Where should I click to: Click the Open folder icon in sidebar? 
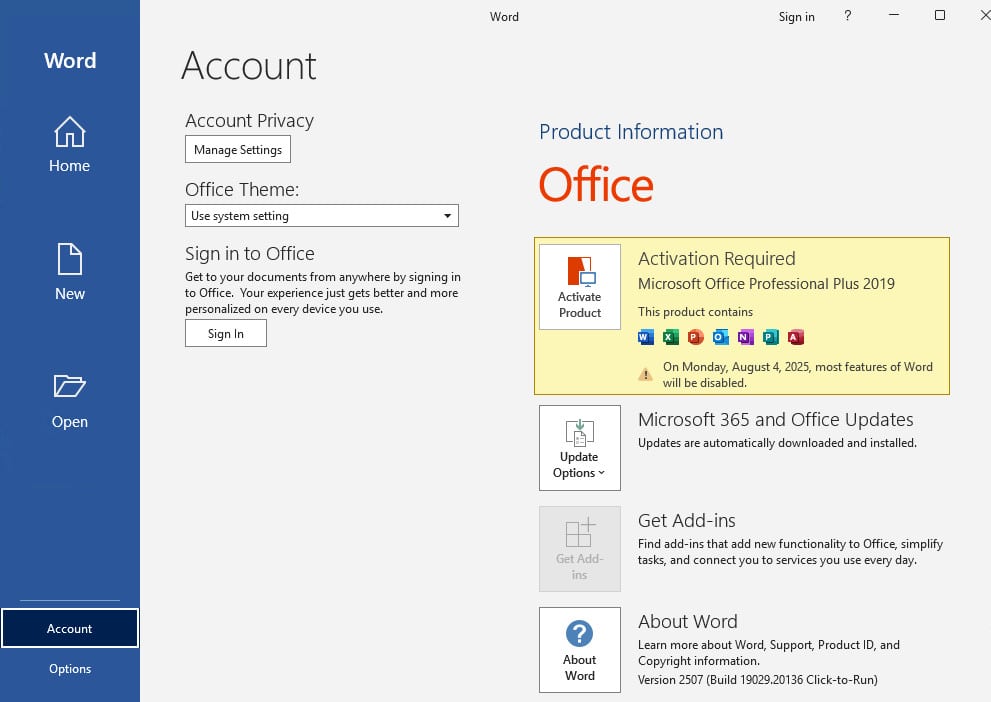click(x=70, y=386)
